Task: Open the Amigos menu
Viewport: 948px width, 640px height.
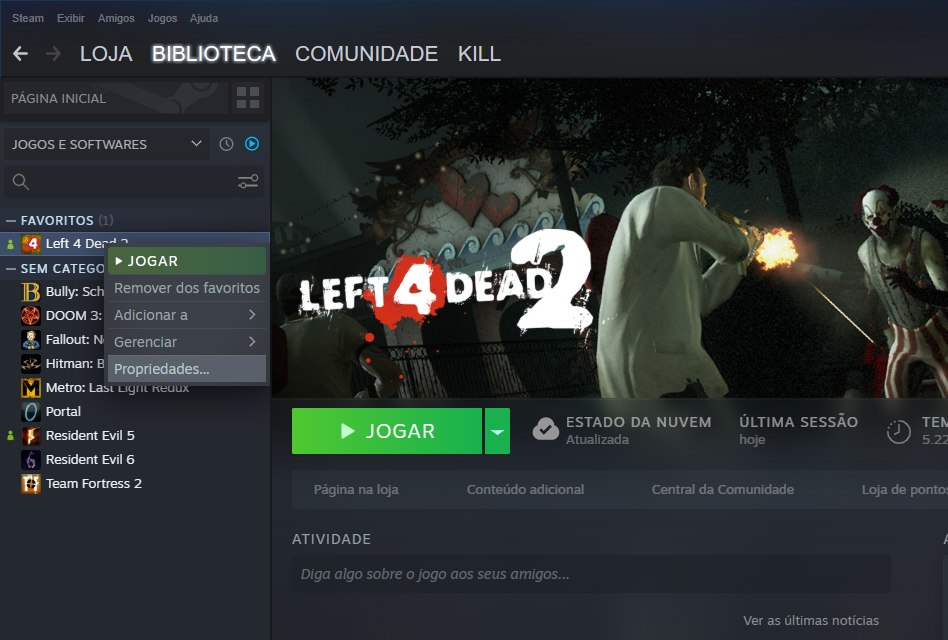Action: pyautogui.click(x=116, y=18)
